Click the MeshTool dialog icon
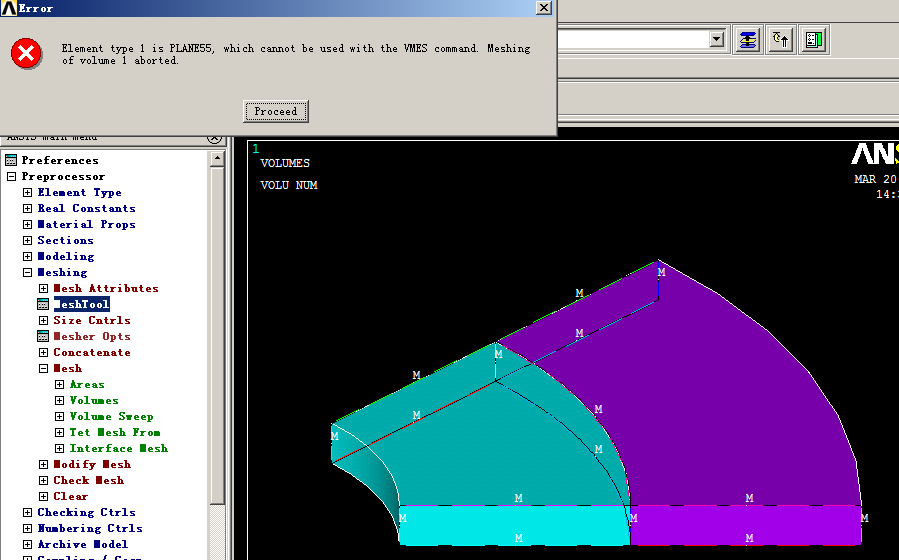This screenshot has height=560, width=899. (x=43, y=304)
